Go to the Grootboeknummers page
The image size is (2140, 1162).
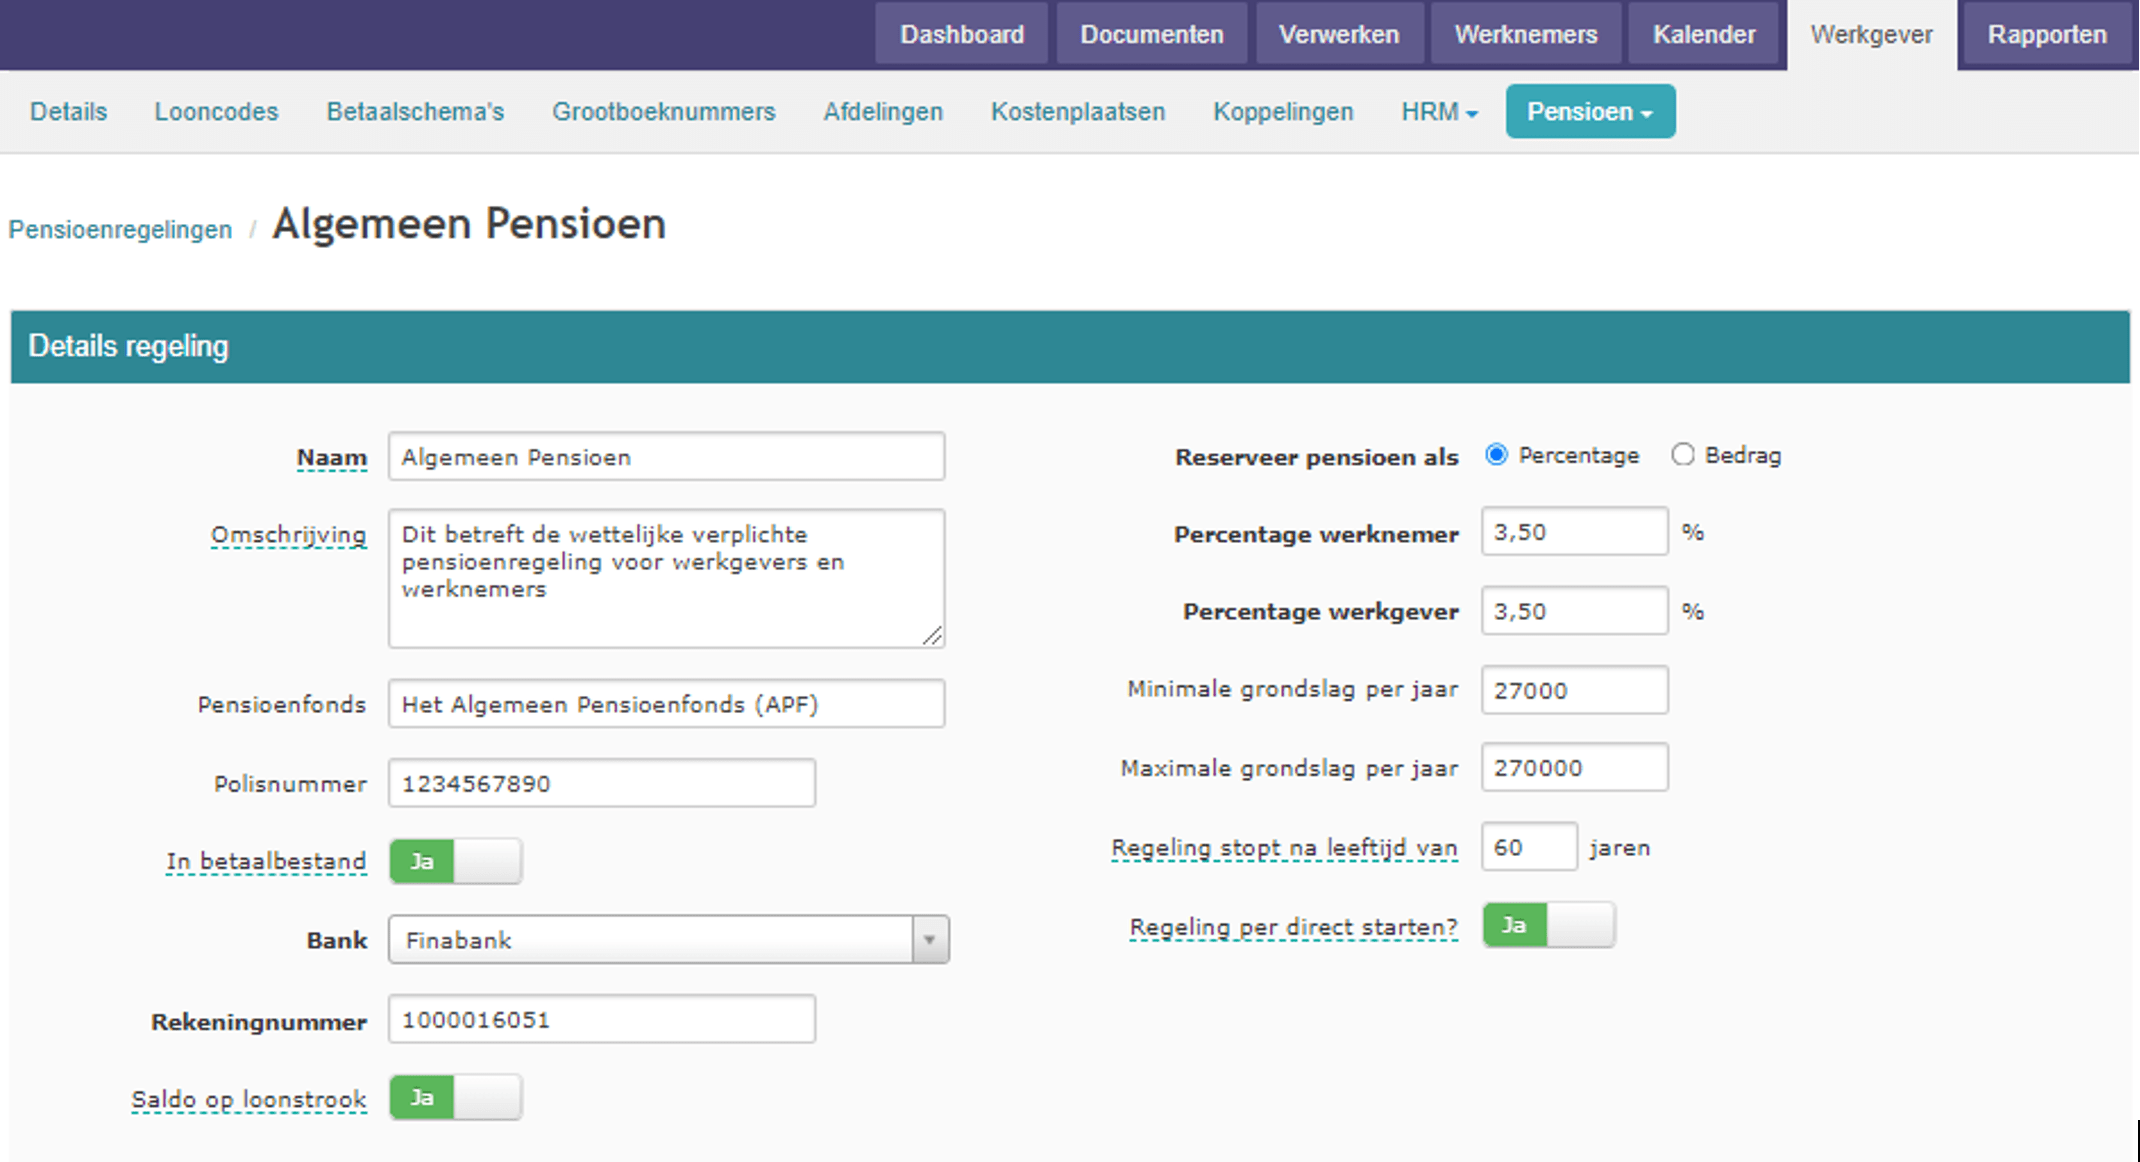click(x=664, y=111)
